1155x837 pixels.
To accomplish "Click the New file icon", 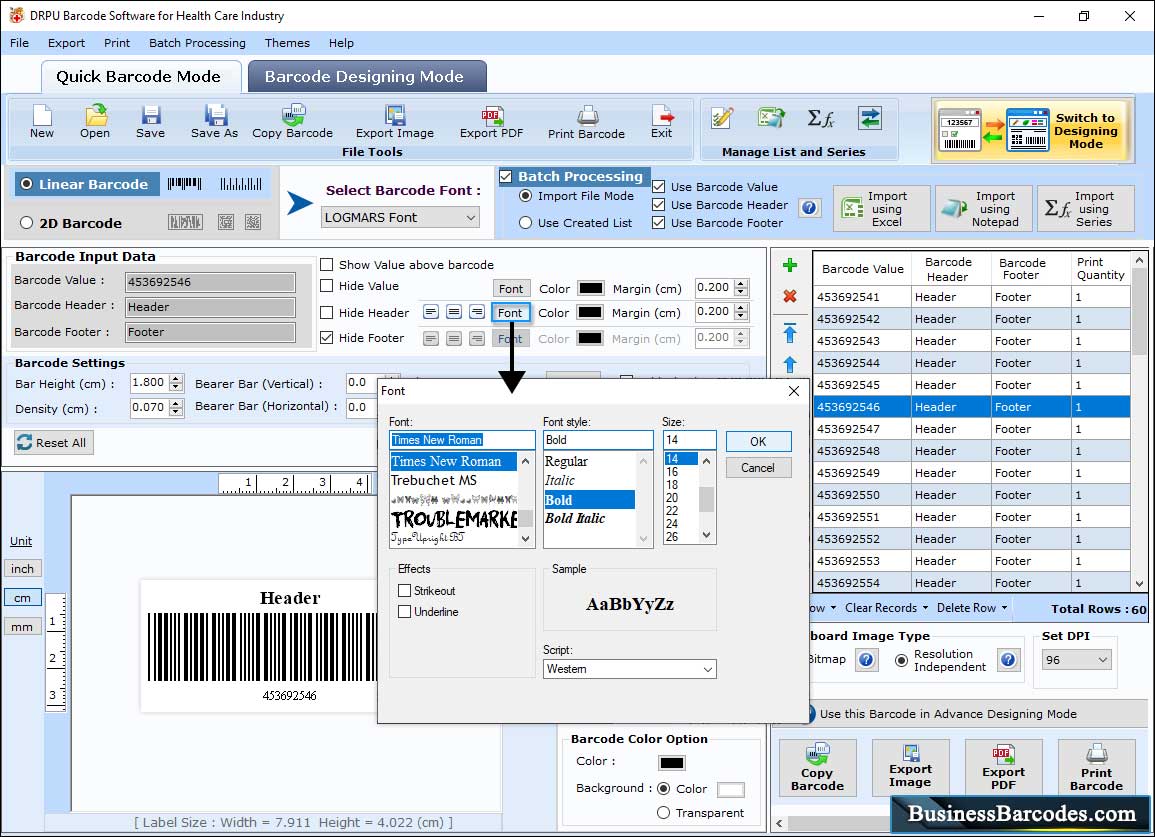I will [42, 122].
